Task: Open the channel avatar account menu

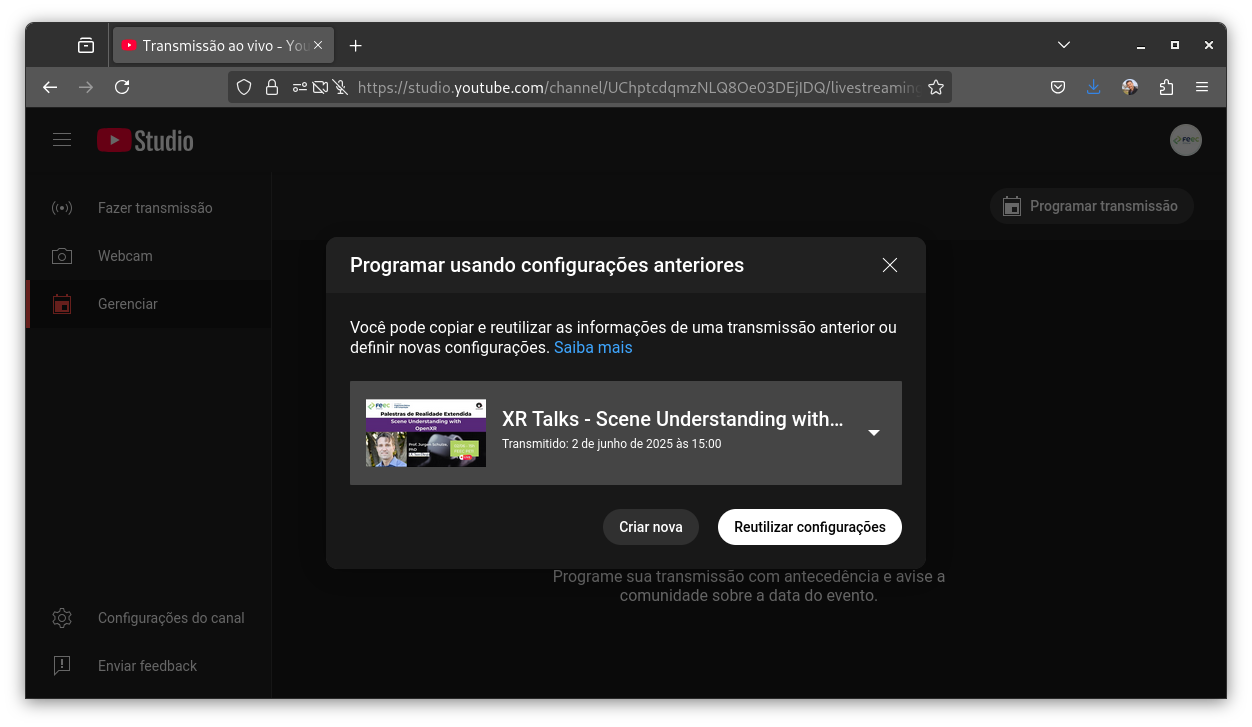Action: click(1186, 140)
